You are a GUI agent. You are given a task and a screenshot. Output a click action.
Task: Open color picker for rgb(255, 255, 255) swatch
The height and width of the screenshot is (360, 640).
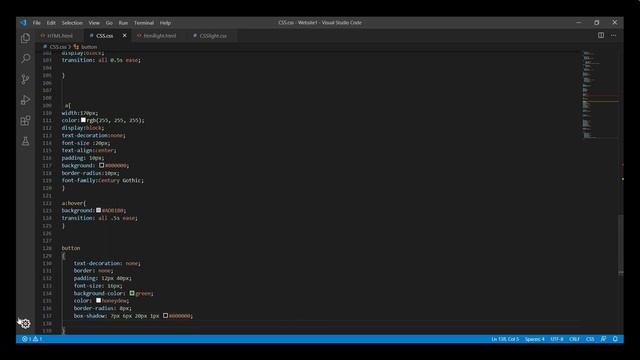tap(83, 120)
